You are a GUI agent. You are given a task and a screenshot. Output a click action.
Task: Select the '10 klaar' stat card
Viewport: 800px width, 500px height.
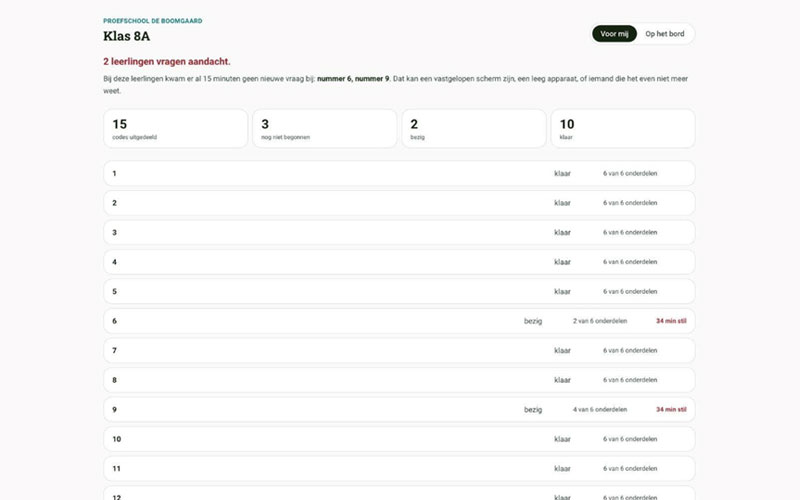point(622,129)
